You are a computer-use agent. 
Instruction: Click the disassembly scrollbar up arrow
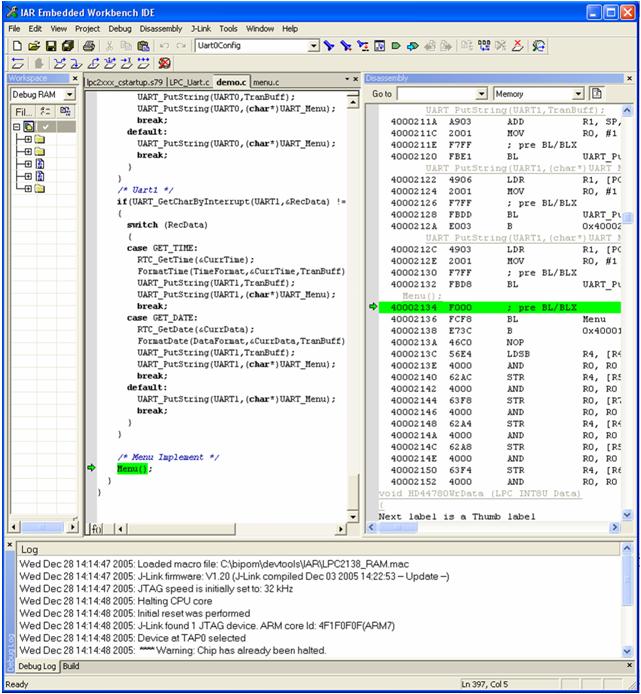(x=627, y=110)
